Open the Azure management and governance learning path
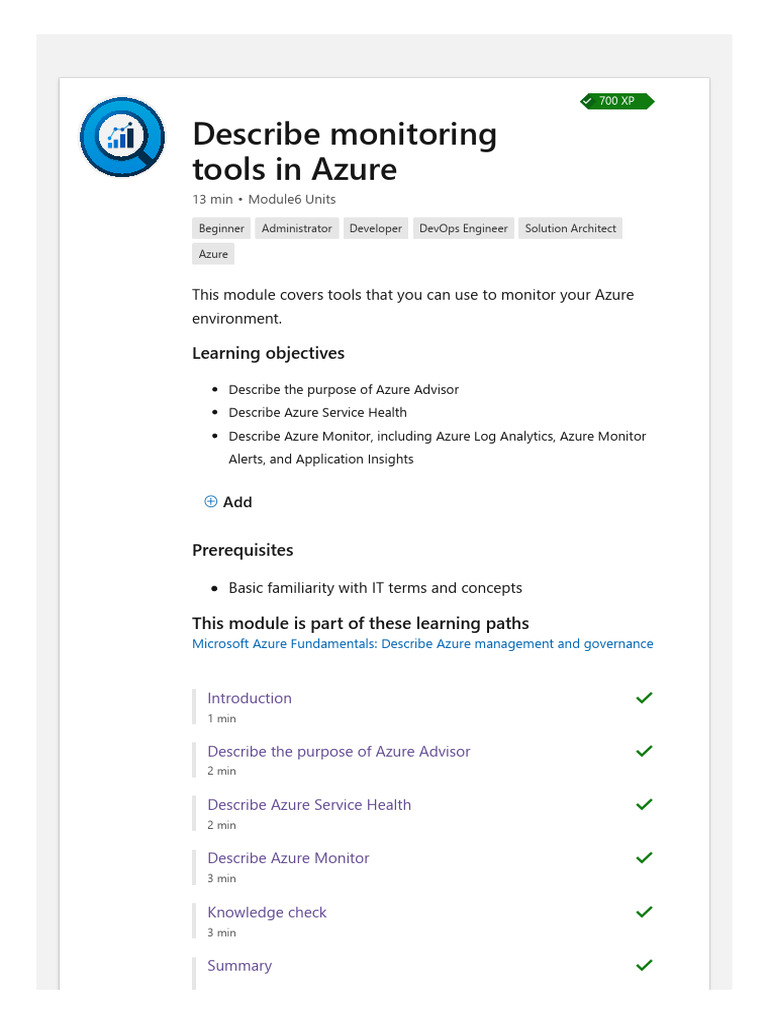768x1024 pixels. (x=422, y=644)
